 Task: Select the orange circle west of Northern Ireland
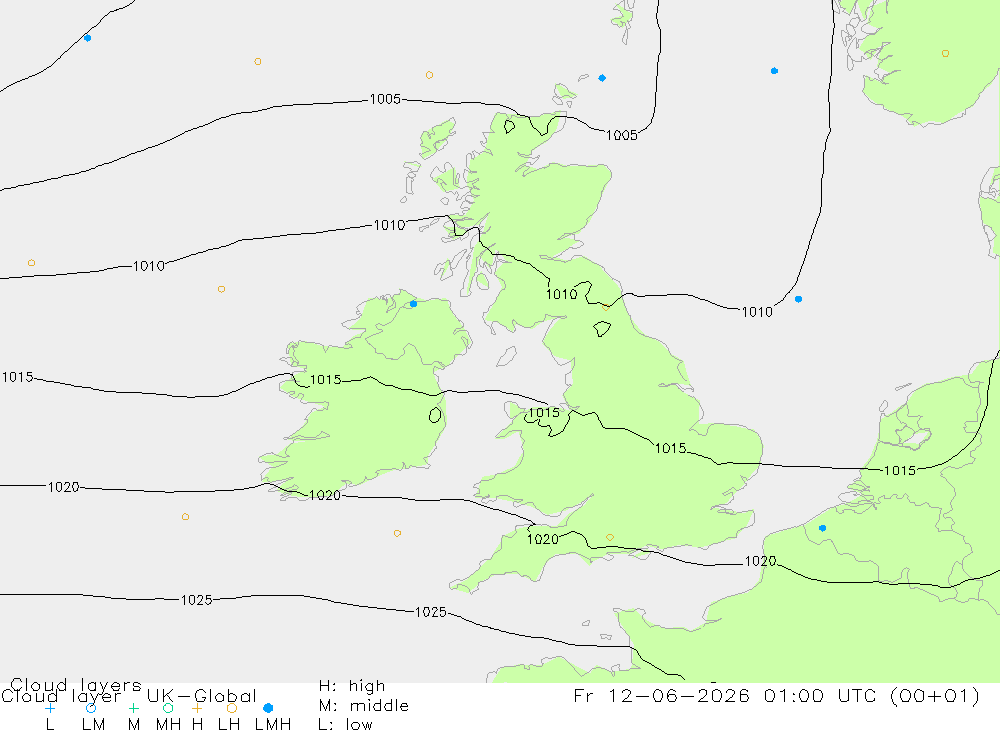click(x=221, y=290)
